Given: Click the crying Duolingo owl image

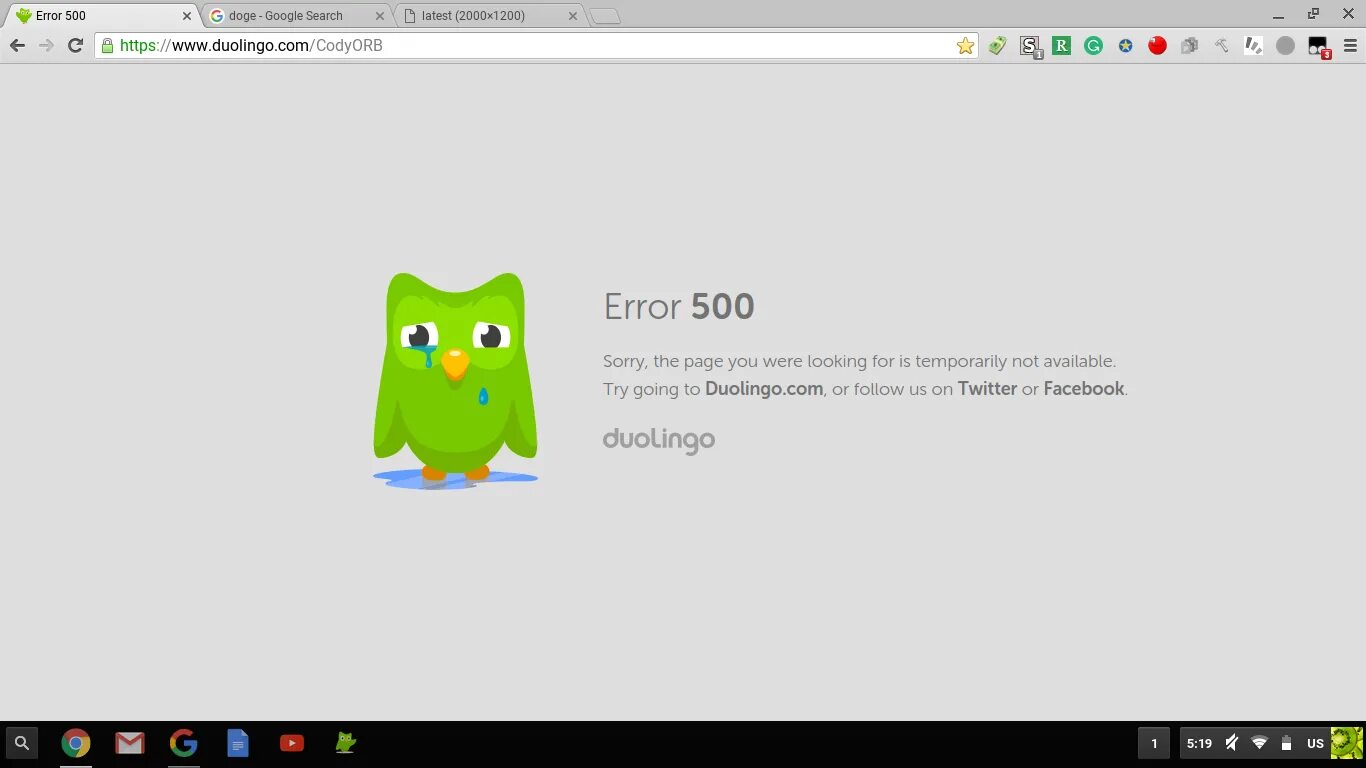Looking at the screenshot, I should (x=456, y=381).
